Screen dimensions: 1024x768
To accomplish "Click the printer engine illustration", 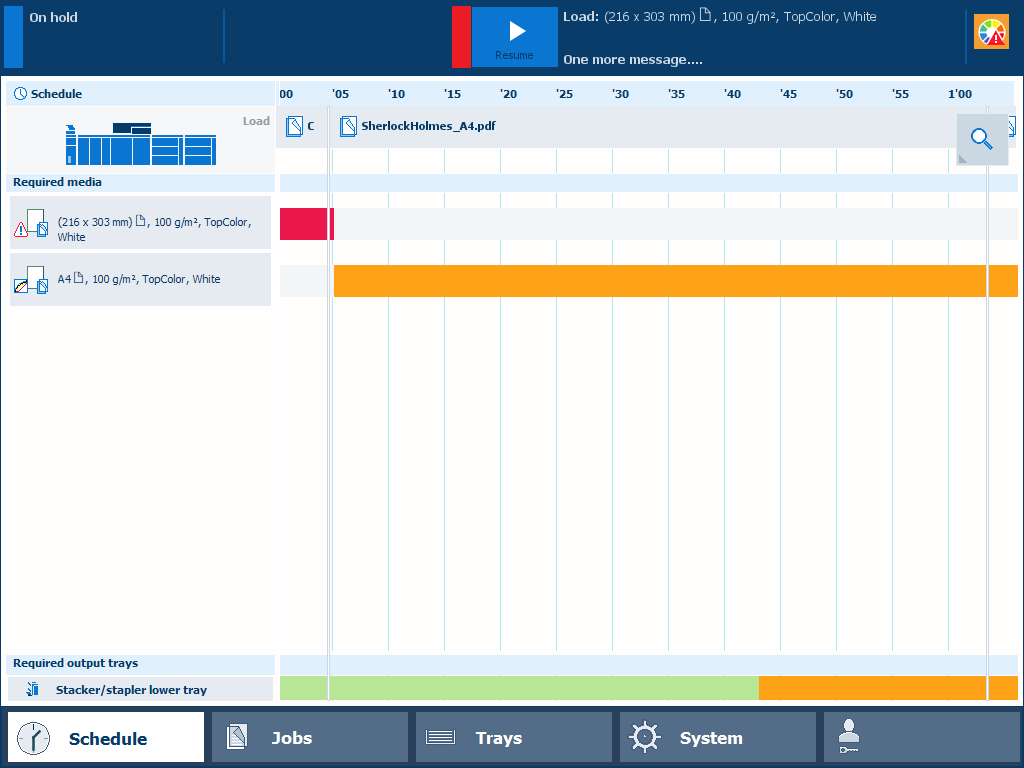I will [140, 144].
